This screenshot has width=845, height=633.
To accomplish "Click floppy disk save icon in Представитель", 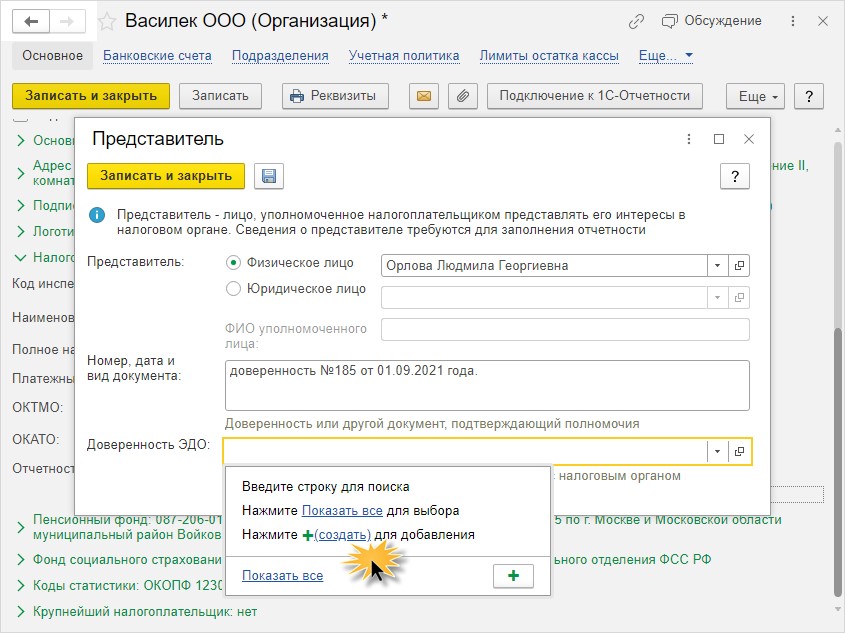I will (x=269, y=176).
